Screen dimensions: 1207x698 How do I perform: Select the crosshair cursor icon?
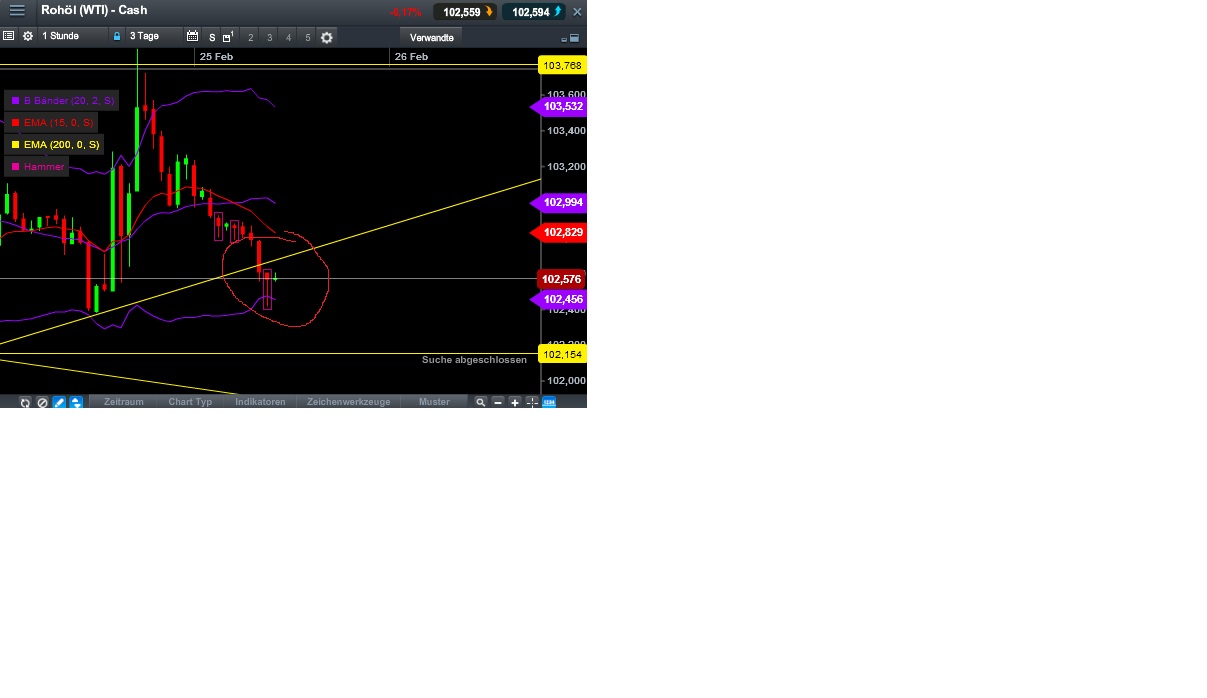click(x=531, y=402)
